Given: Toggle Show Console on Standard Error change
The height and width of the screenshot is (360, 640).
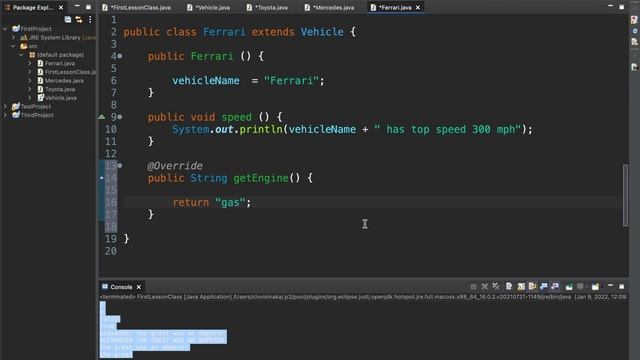Looking at the screenshot, I should click(555, 287).
